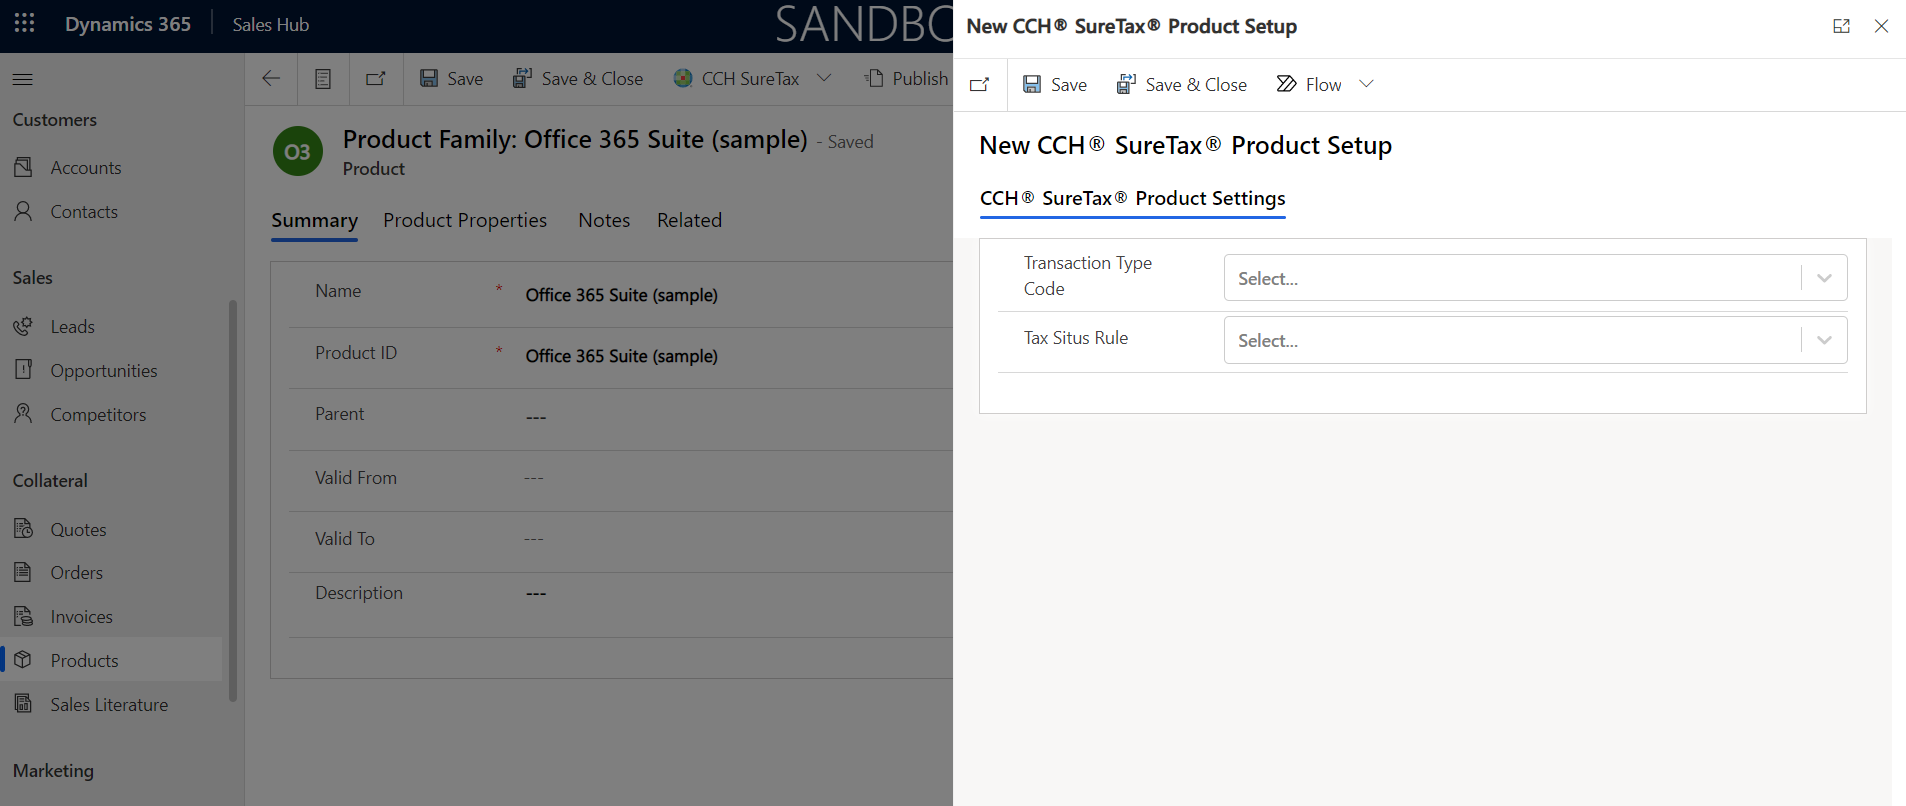Expand the quick create panel to full form
Screen dimensions: 1906x806
tap(1841, 26)
